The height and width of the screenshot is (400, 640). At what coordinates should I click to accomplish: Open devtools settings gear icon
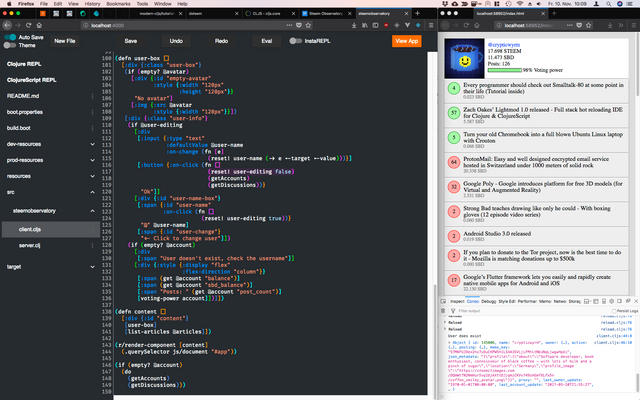pyautogui.click(x=611, y=301)
